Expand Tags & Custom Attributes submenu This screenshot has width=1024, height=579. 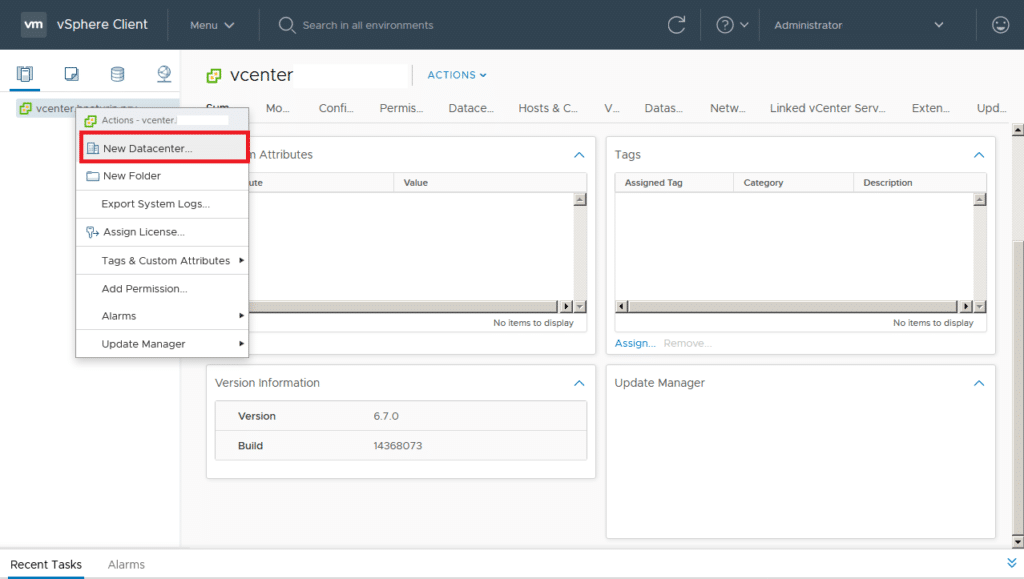pyautogui.click(x=162, y=260)
